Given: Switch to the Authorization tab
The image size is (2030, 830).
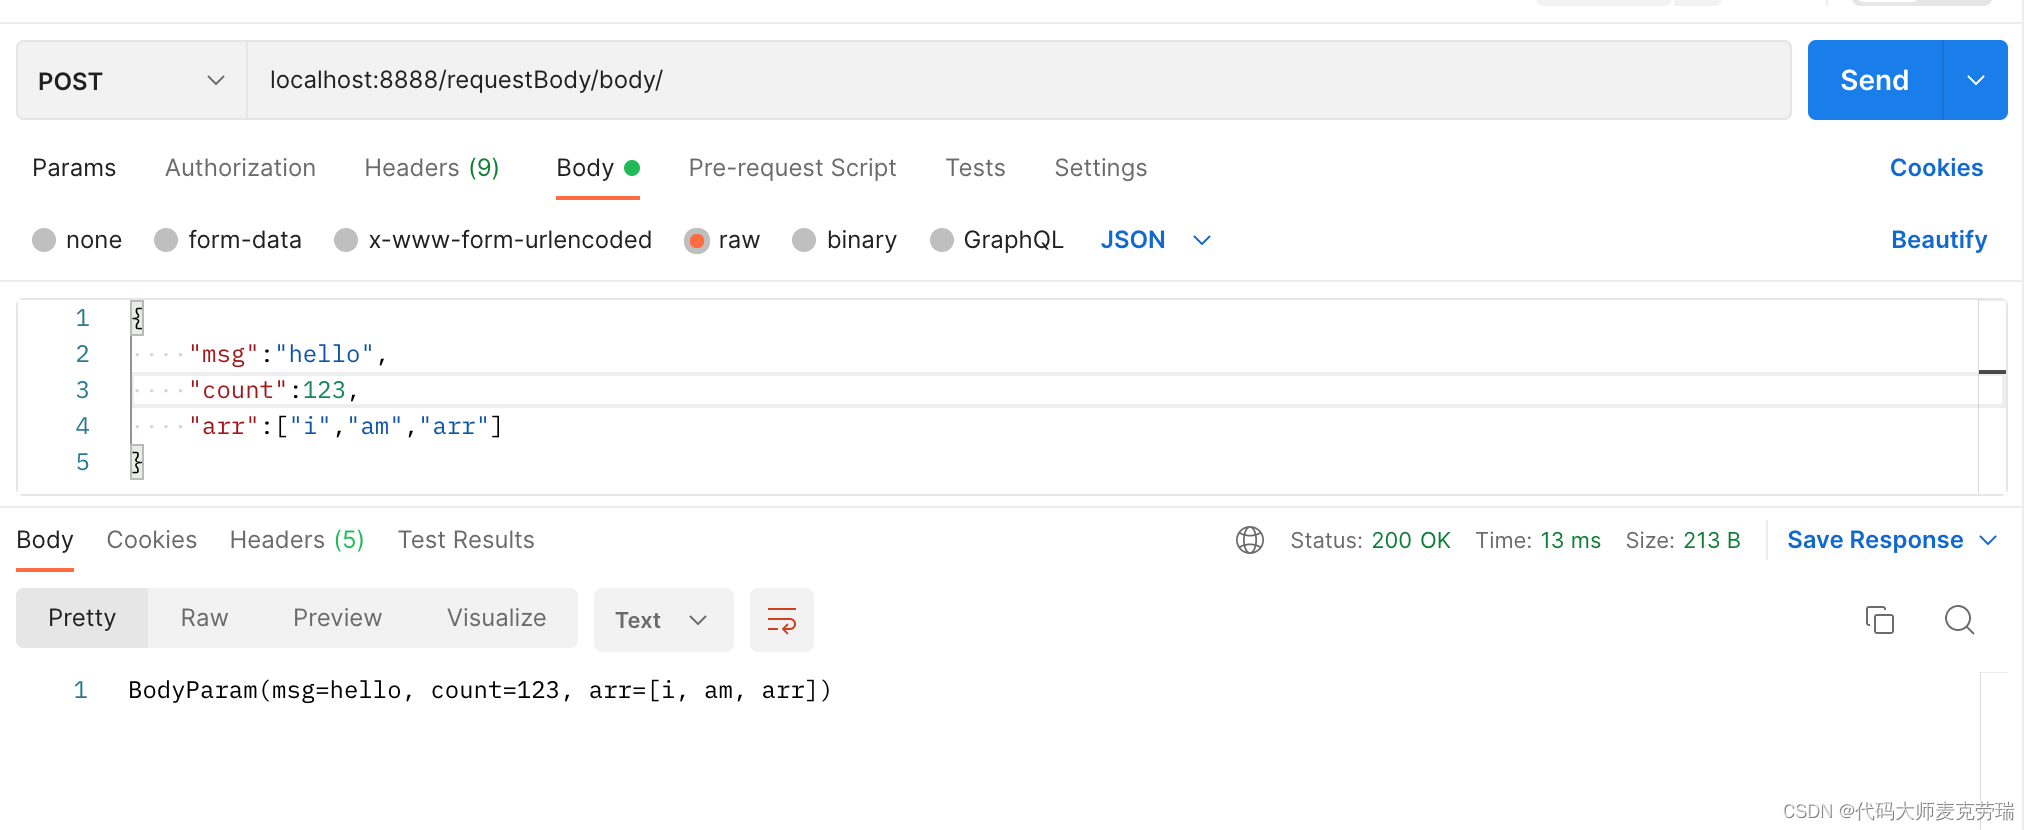Looking at the screenshot, I should [240, 168].
